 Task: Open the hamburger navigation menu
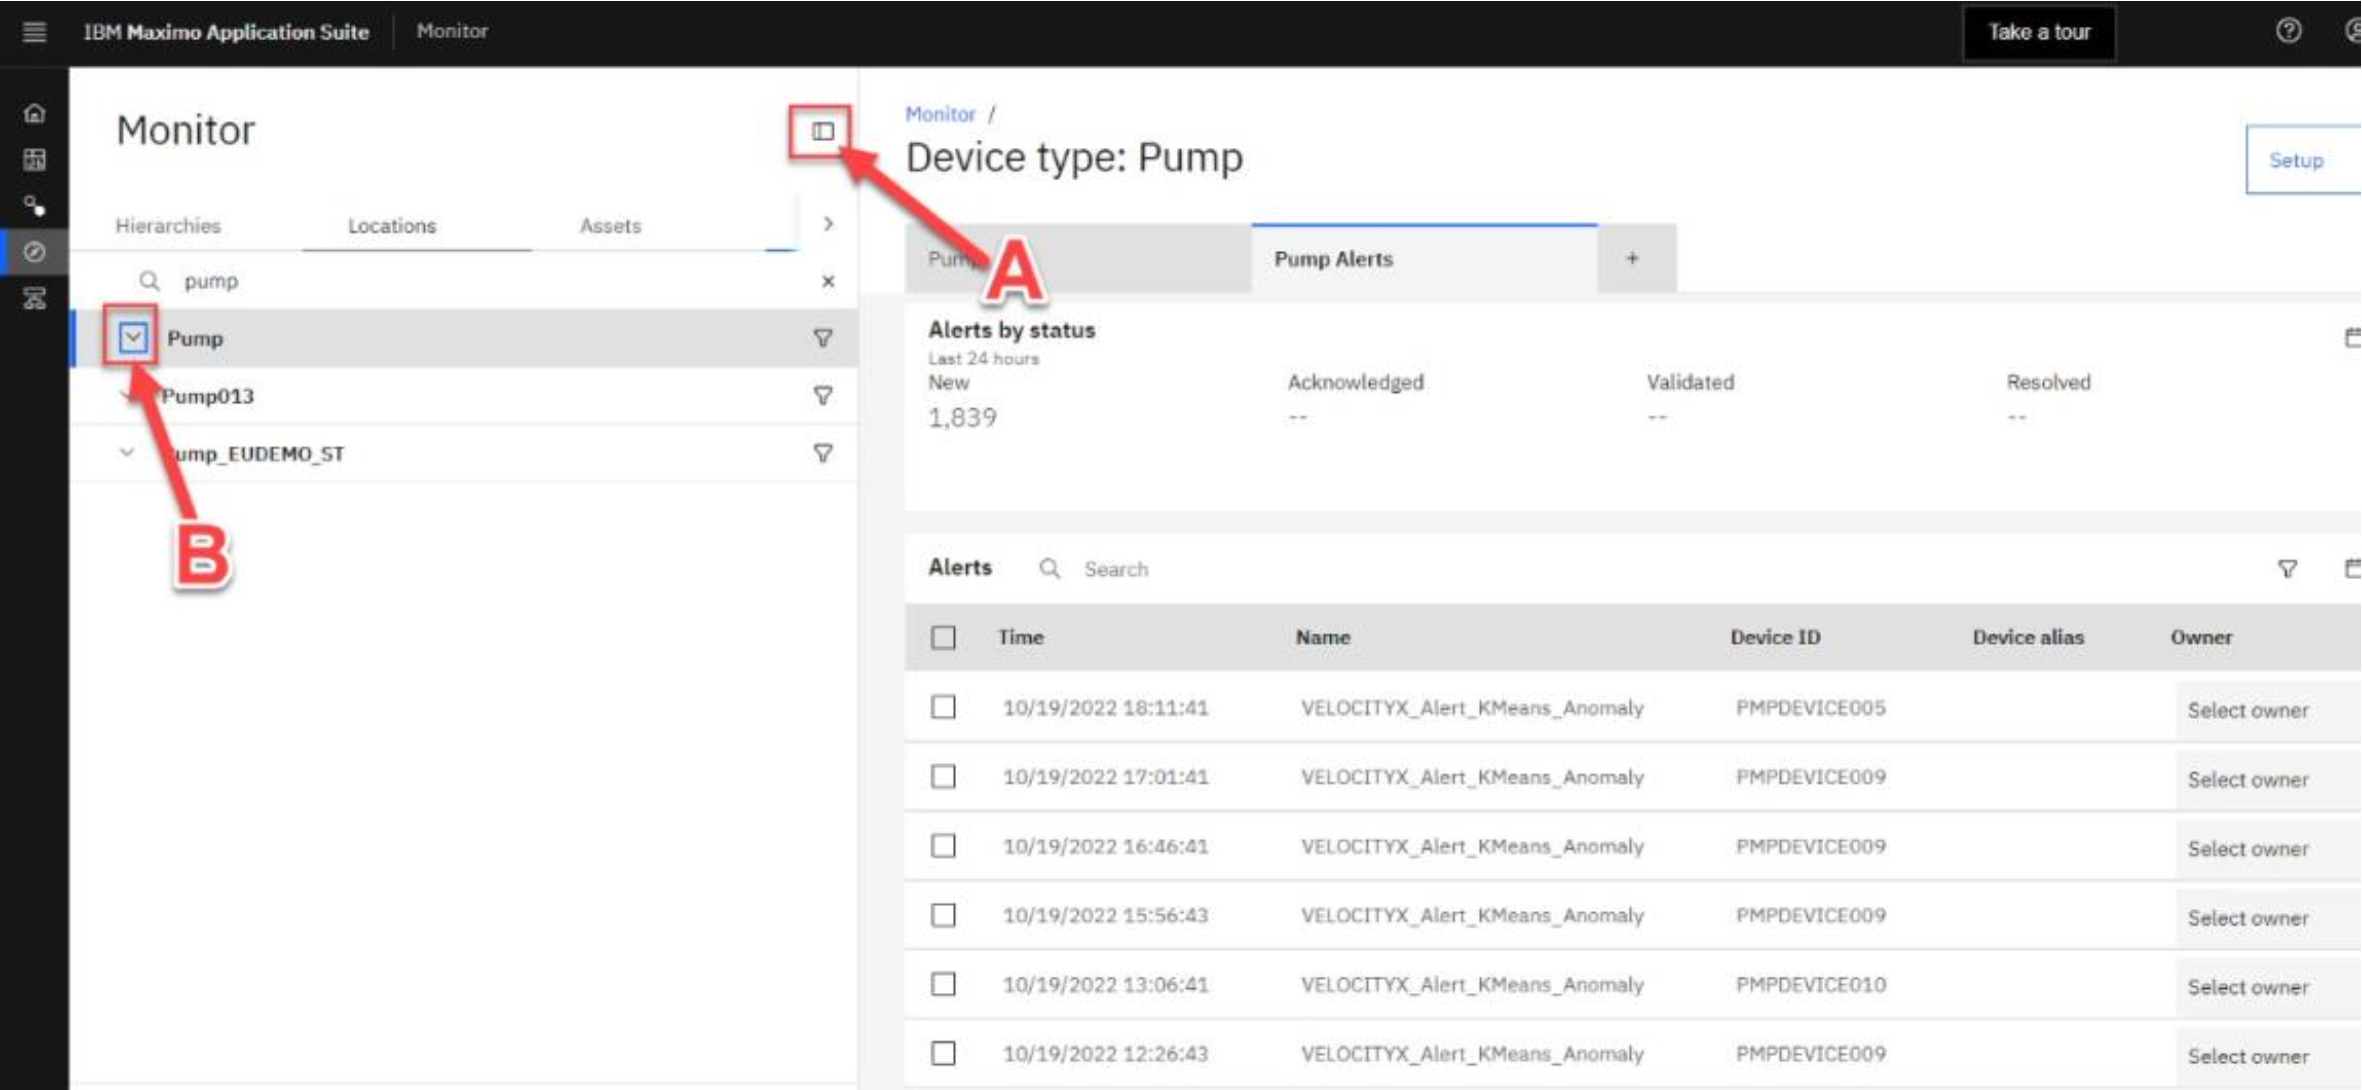click(34, 32)
